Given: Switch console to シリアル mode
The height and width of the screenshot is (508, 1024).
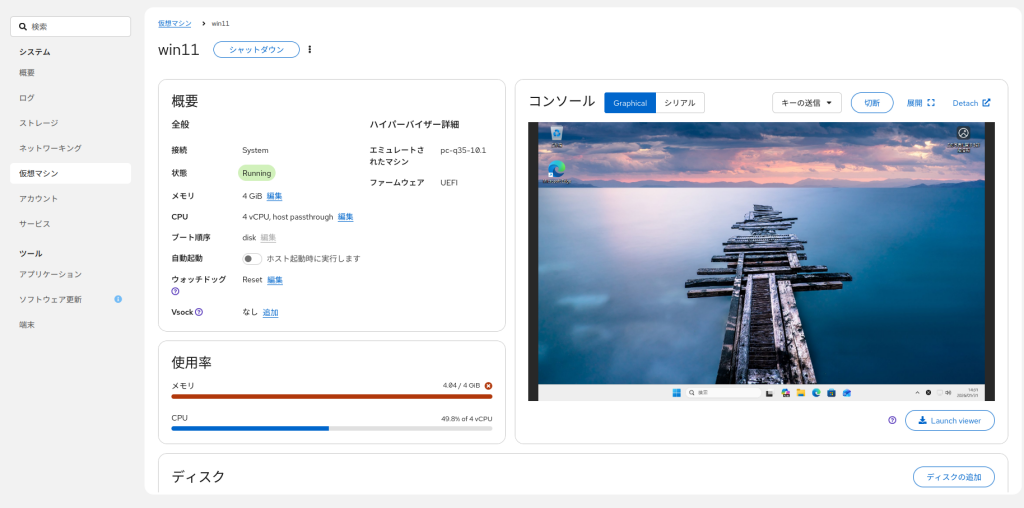Looking at the screenshot, I should pos(680,103).
